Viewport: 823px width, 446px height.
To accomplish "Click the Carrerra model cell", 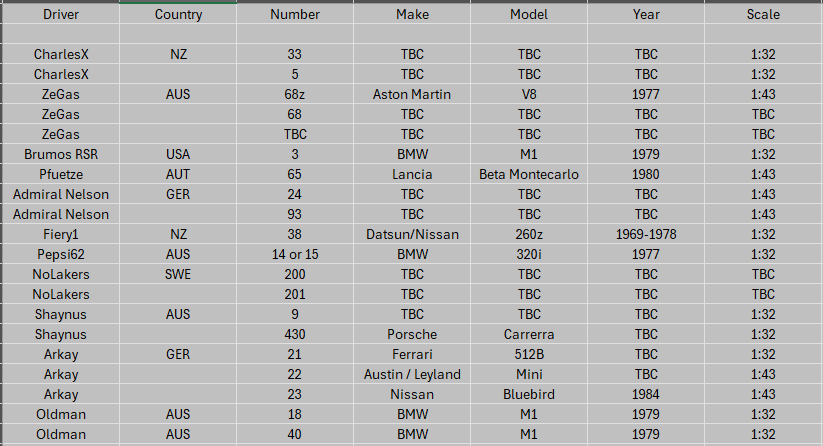I will tap(529, 334).
